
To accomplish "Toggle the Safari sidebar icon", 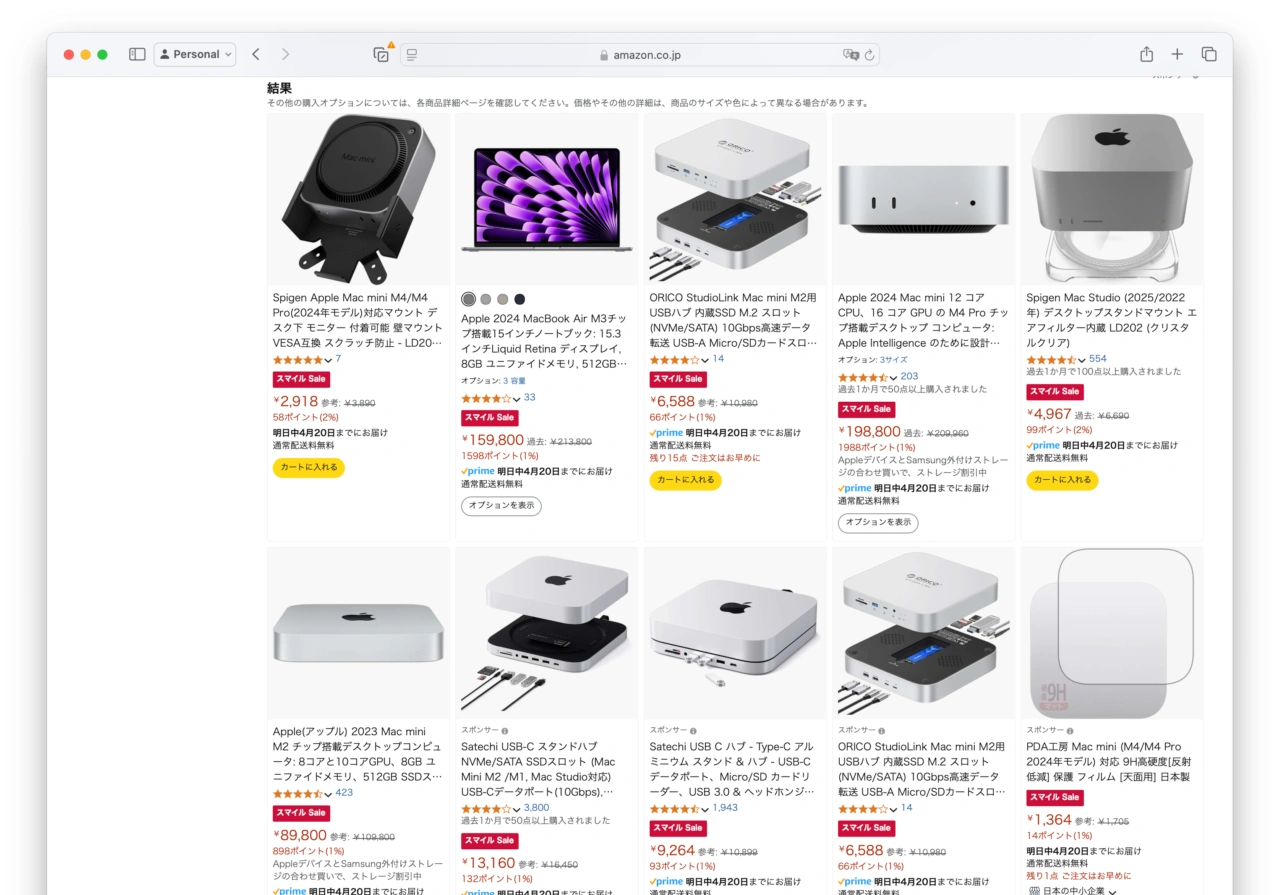I will click(137, 54).
